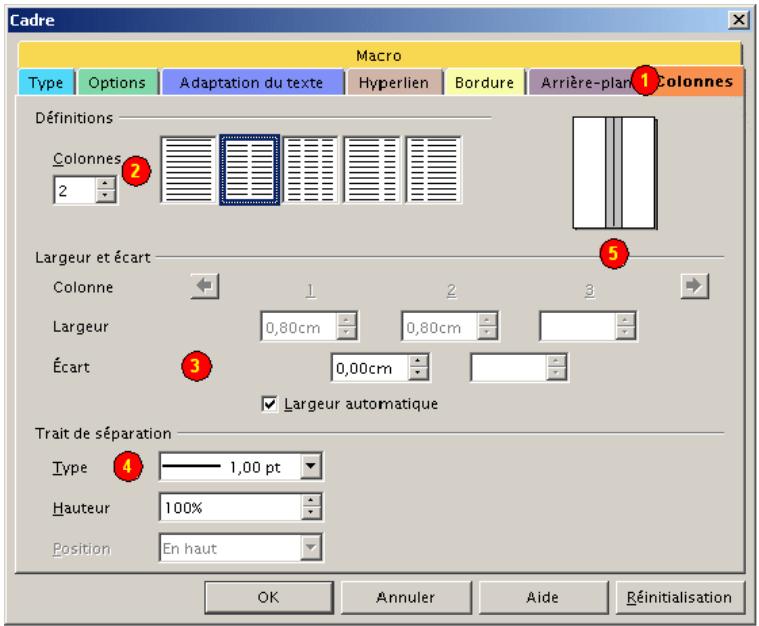The image size is (759, 626).
Task: Increase the Hauteur value with up spinner
Action: (x=311, y=501)
